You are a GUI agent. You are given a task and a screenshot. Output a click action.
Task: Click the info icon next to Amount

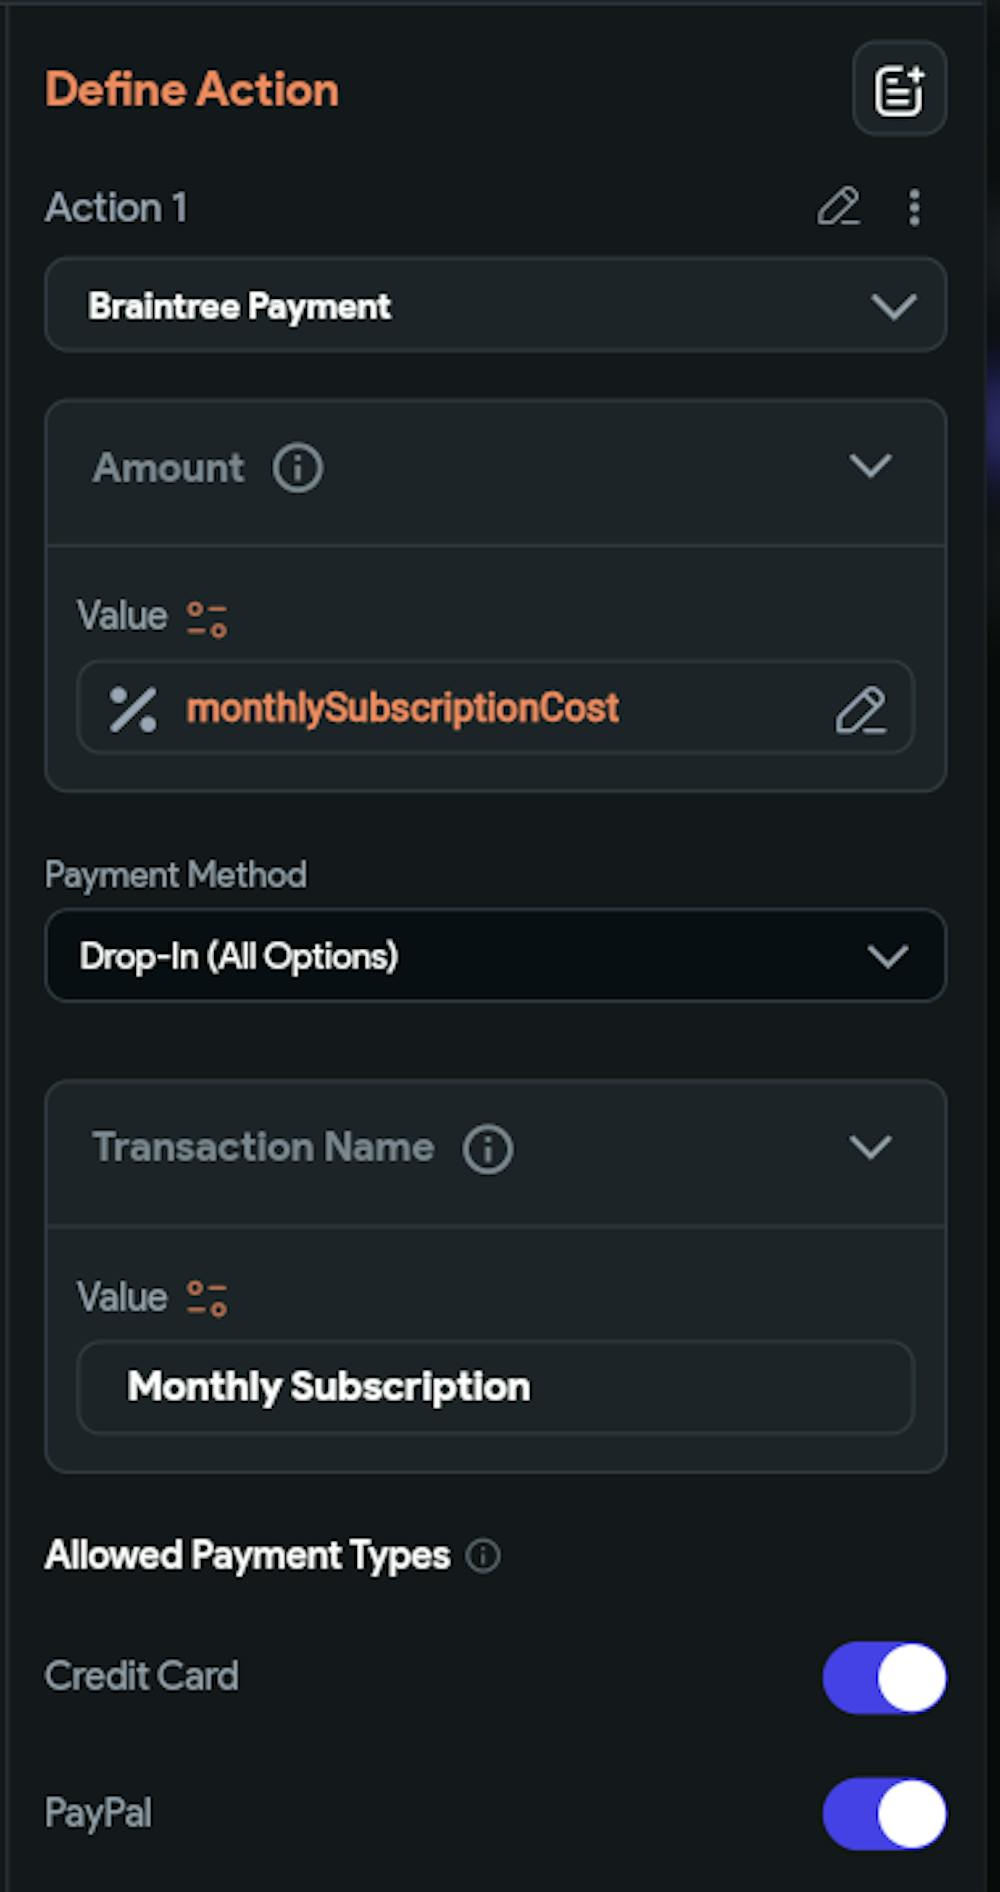(x=298, y=467)
